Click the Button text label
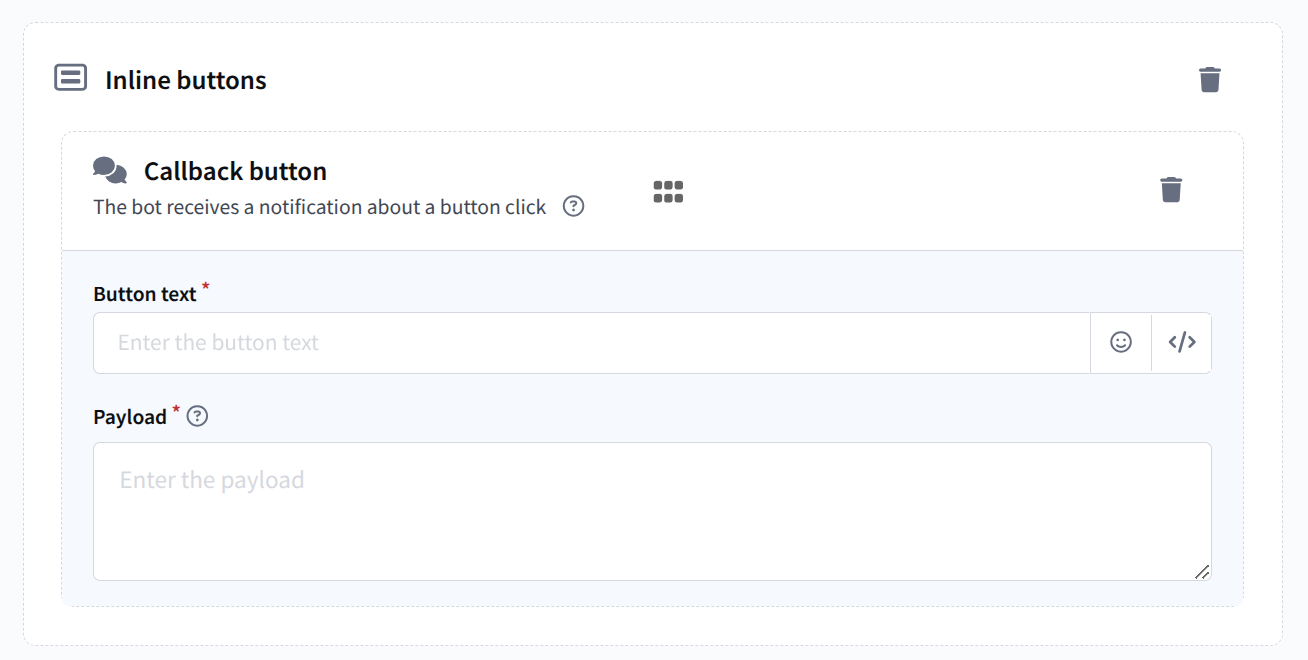 [x=145, y=294]
